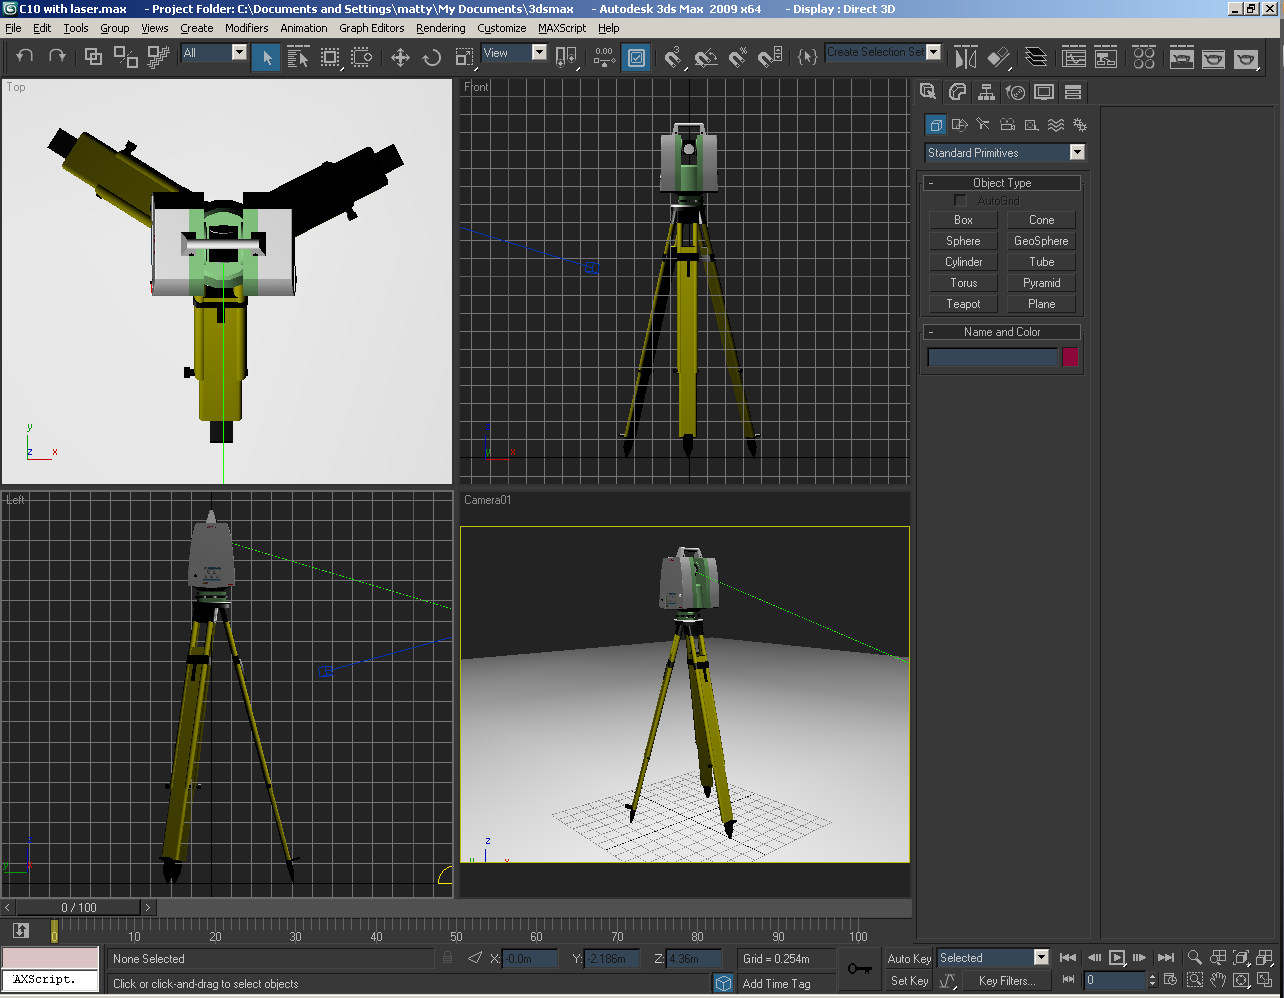Click the GeoSphere primitive button
1284x998 pixels.
click(x=1041, y=241)
